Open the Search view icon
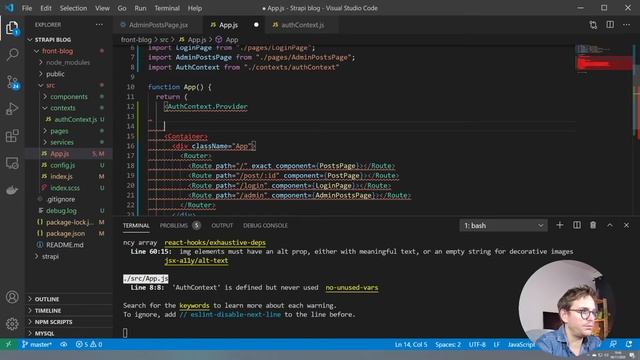The width and height of the screenshot is (640, 360). pyautogui.click(x=12, y=55)
